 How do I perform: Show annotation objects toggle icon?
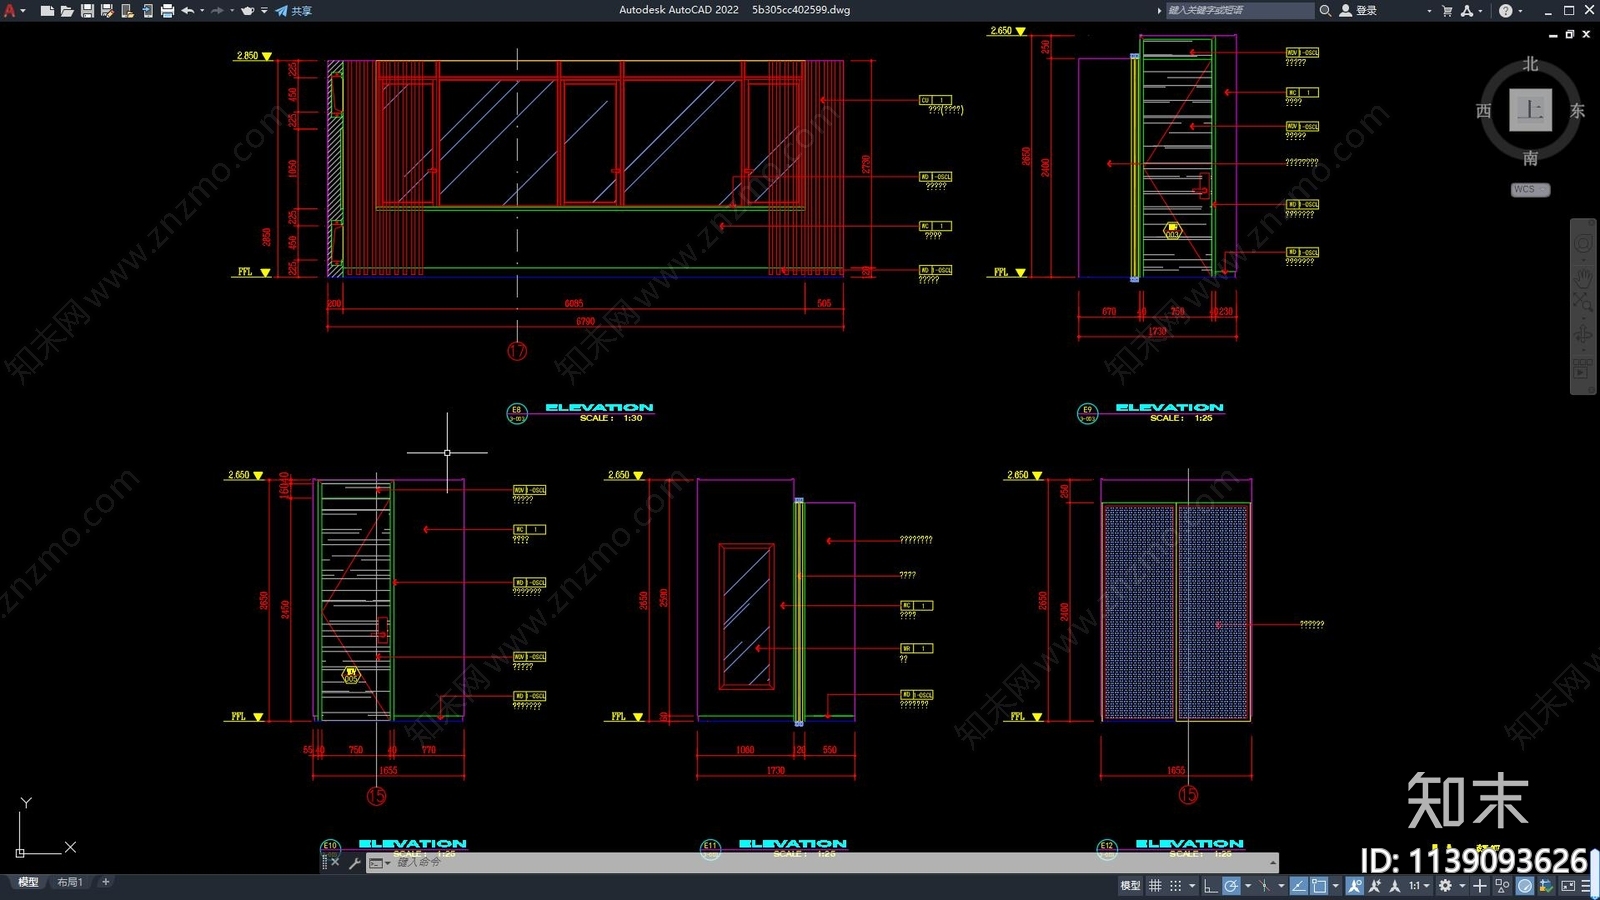pyautogui.click(x=1355, y=886)
